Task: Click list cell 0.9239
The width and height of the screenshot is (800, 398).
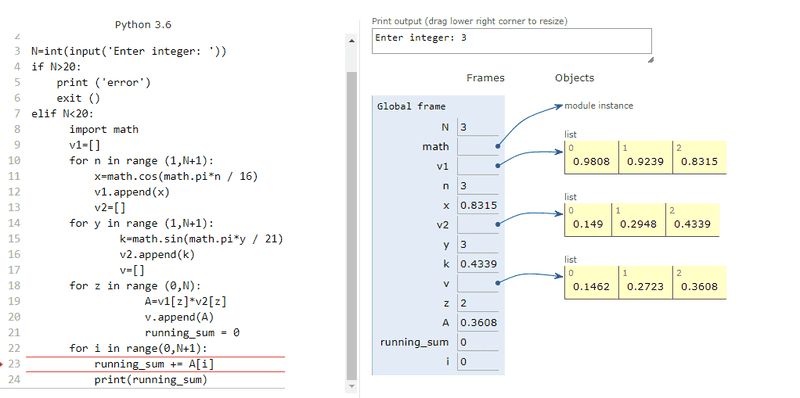Action: coord(645,157)
